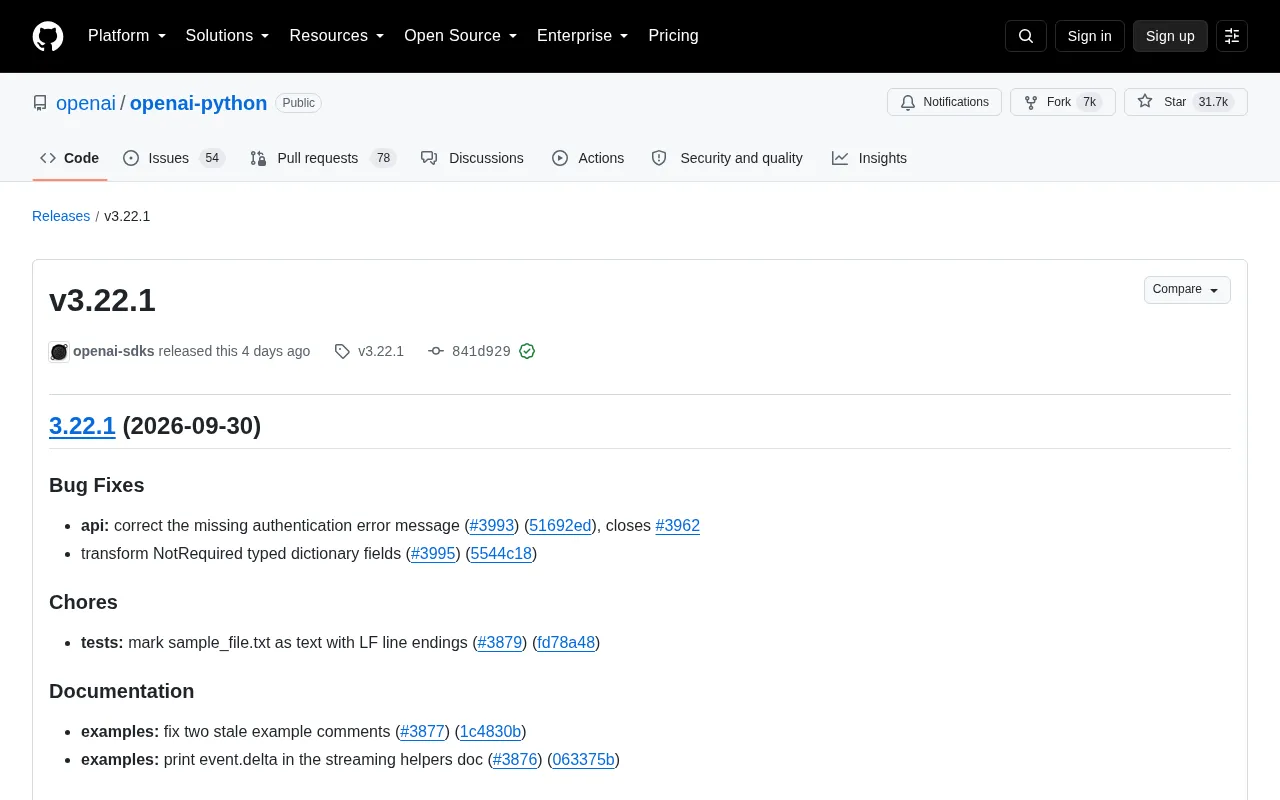Expand the Solutions menu

(227, 36)
